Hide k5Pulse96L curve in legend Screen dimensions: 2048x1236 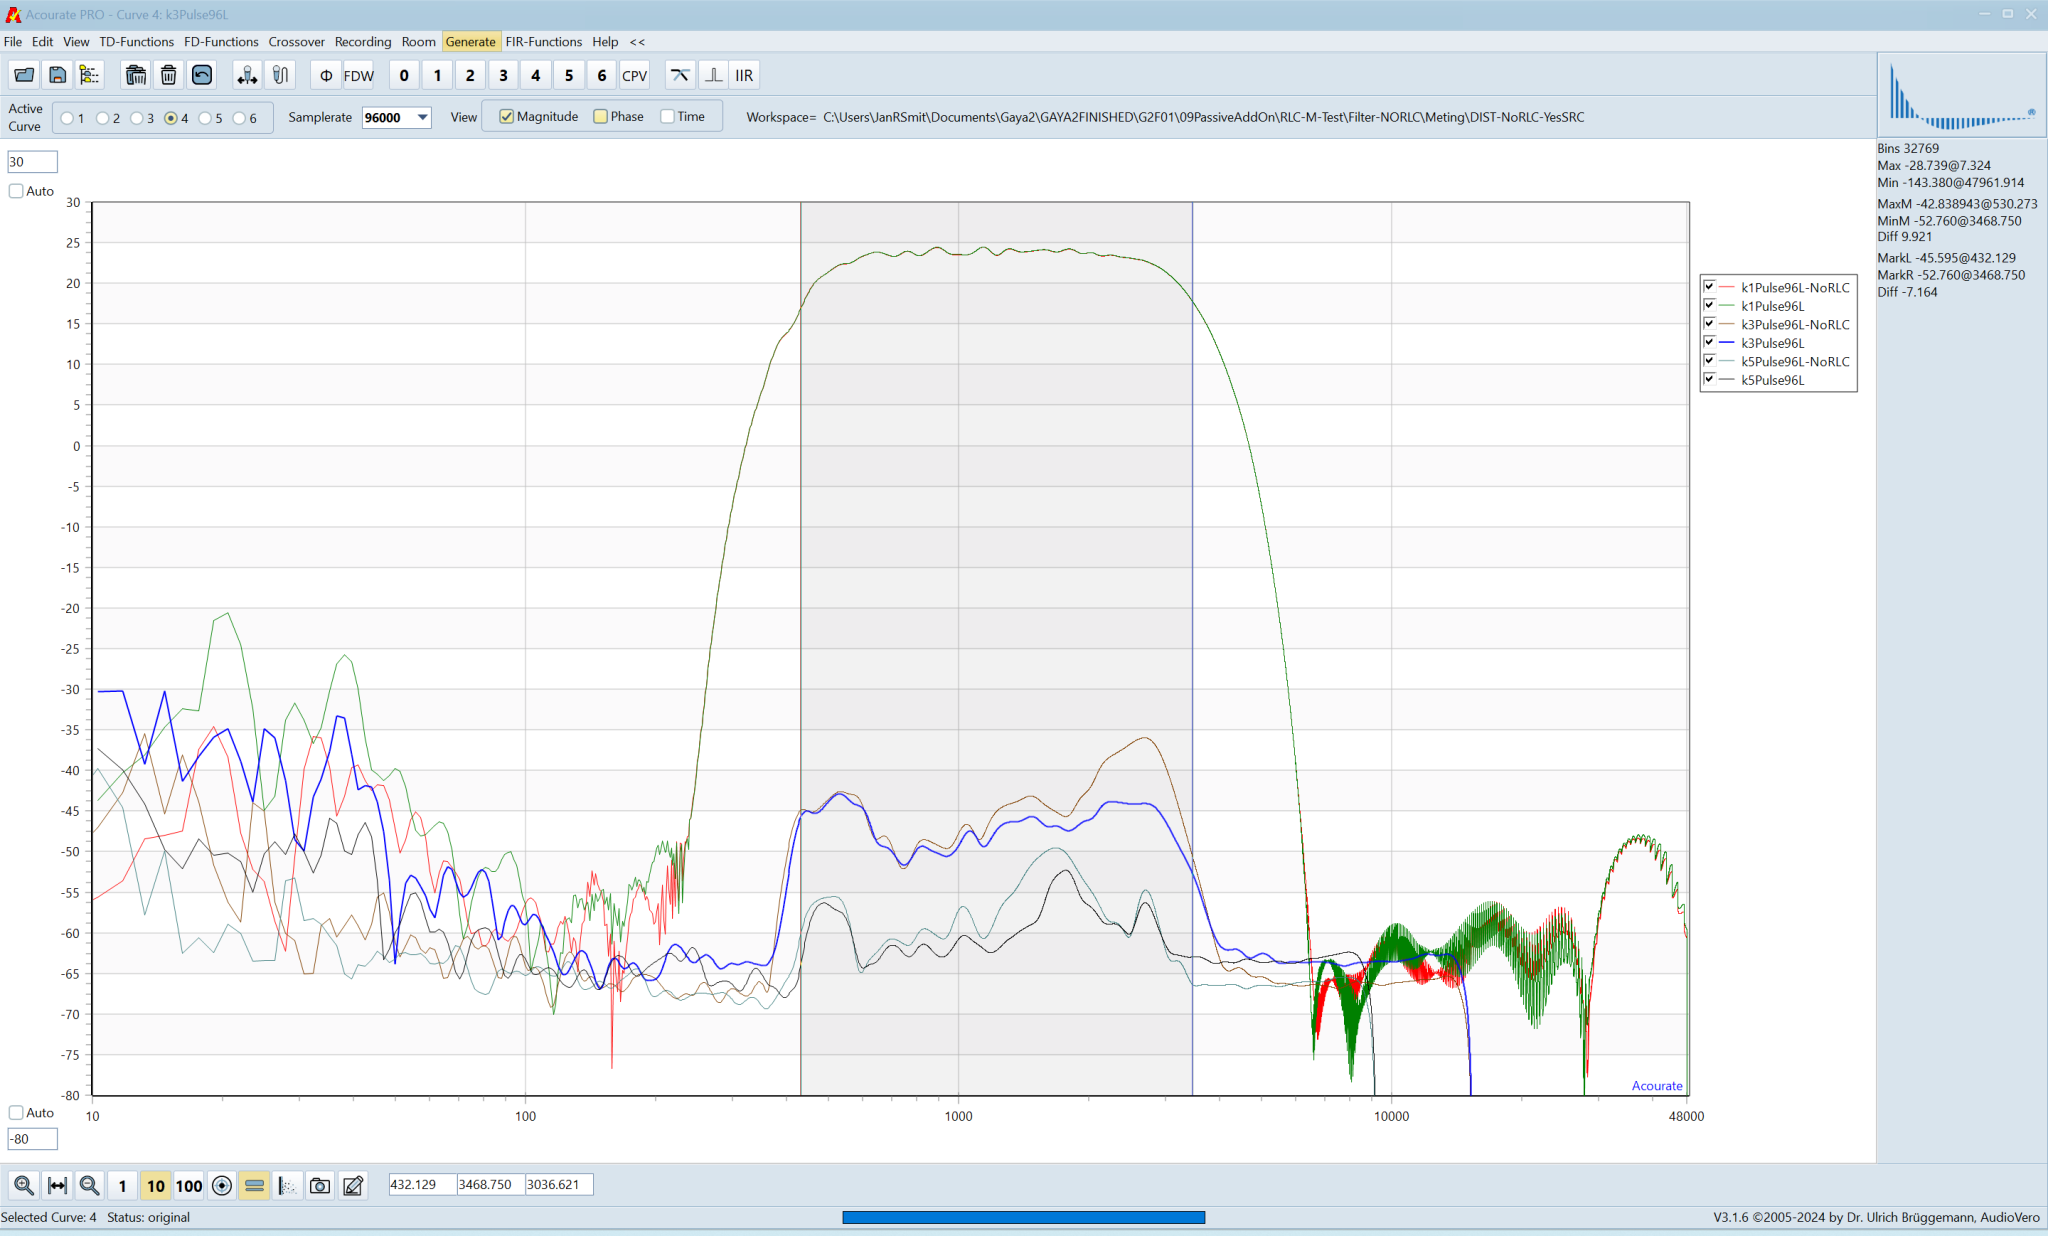tap(1710, 379)
